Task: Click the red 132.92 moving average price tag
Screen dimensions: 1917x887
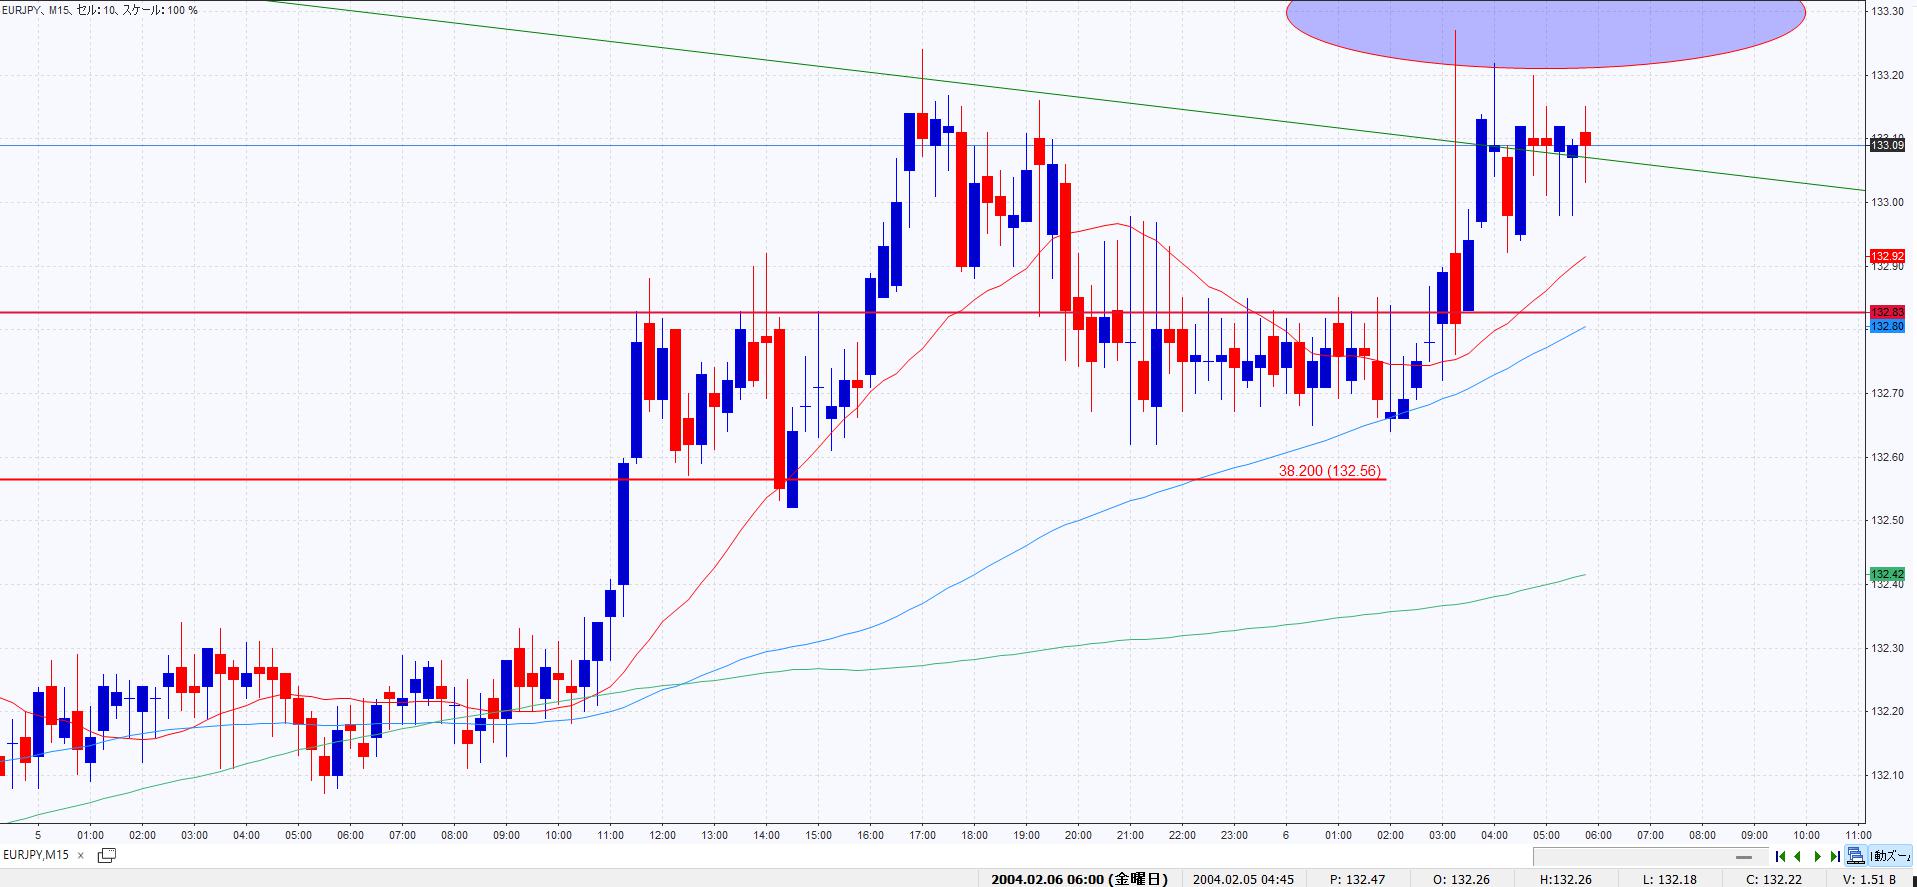Action: (1887, 257)
